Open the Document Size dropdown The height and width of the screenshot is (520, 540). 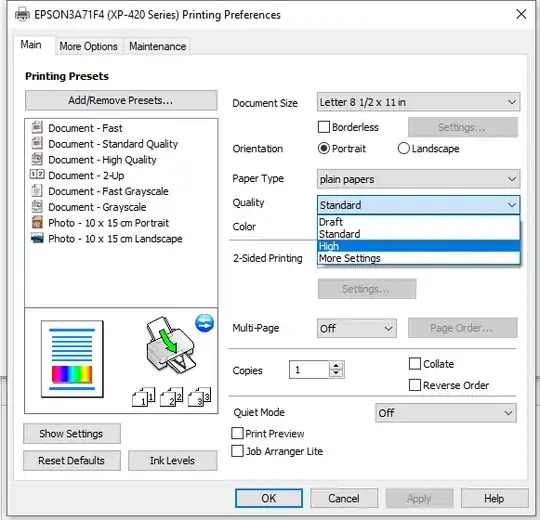(x=418, y=102)
